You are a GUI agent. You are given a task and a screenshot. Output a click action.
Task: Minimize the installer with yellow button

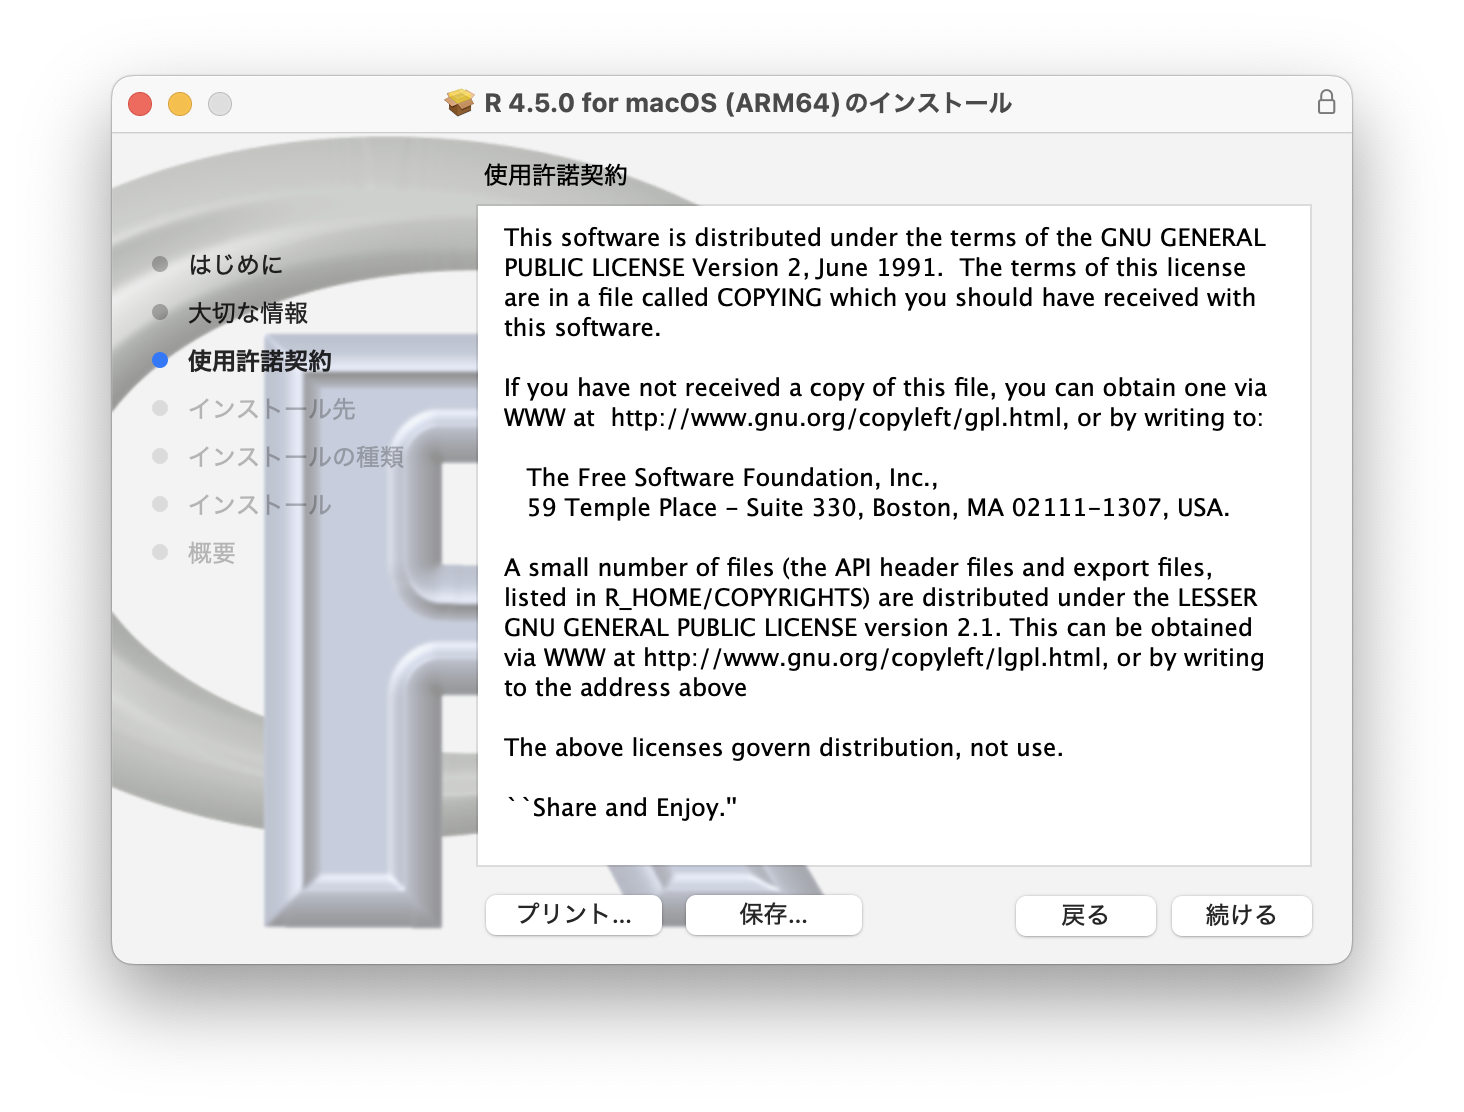180,104
